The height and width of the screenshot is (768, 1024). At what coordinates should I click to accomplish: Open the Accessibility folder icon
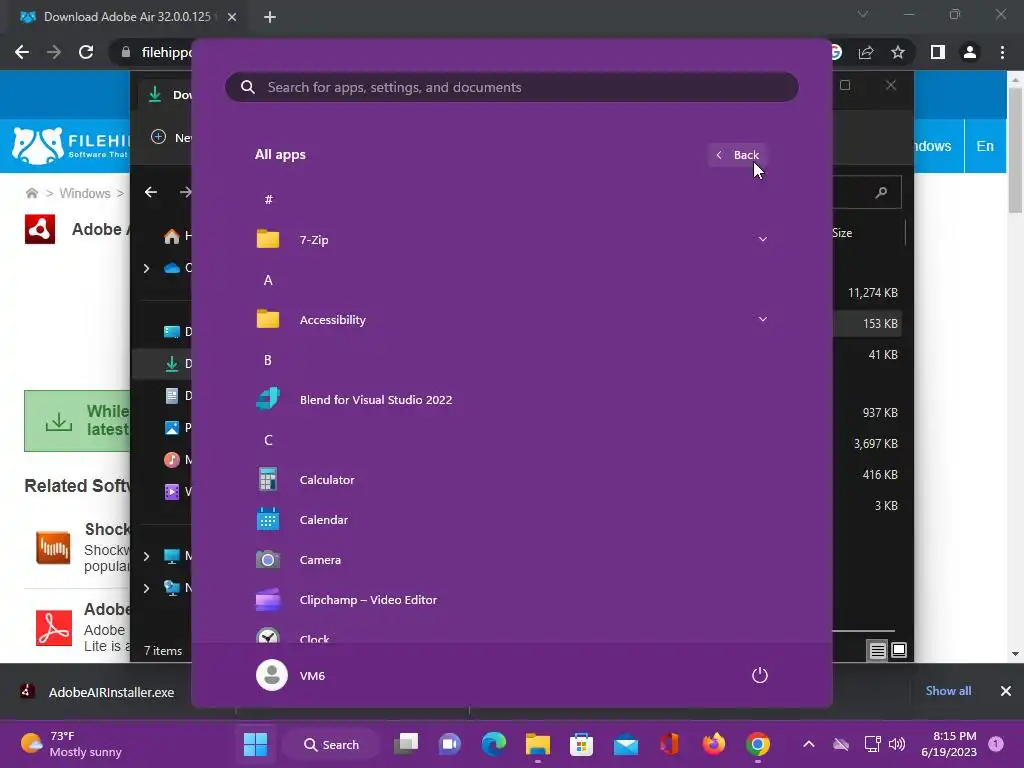[268, 319]
